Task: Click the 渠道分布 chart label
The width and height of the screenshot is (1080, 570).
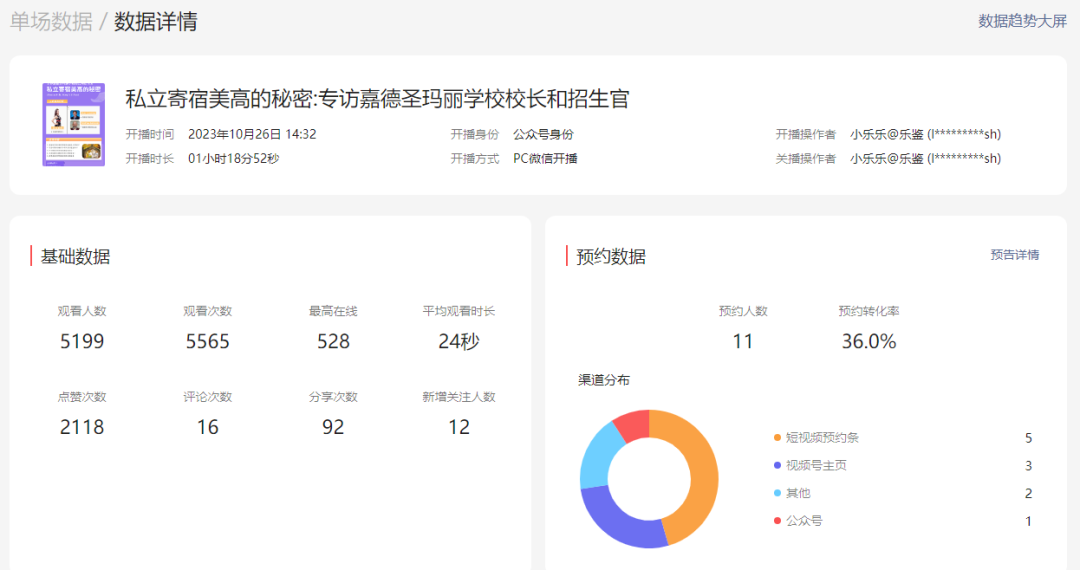Action: click(603, 380)
